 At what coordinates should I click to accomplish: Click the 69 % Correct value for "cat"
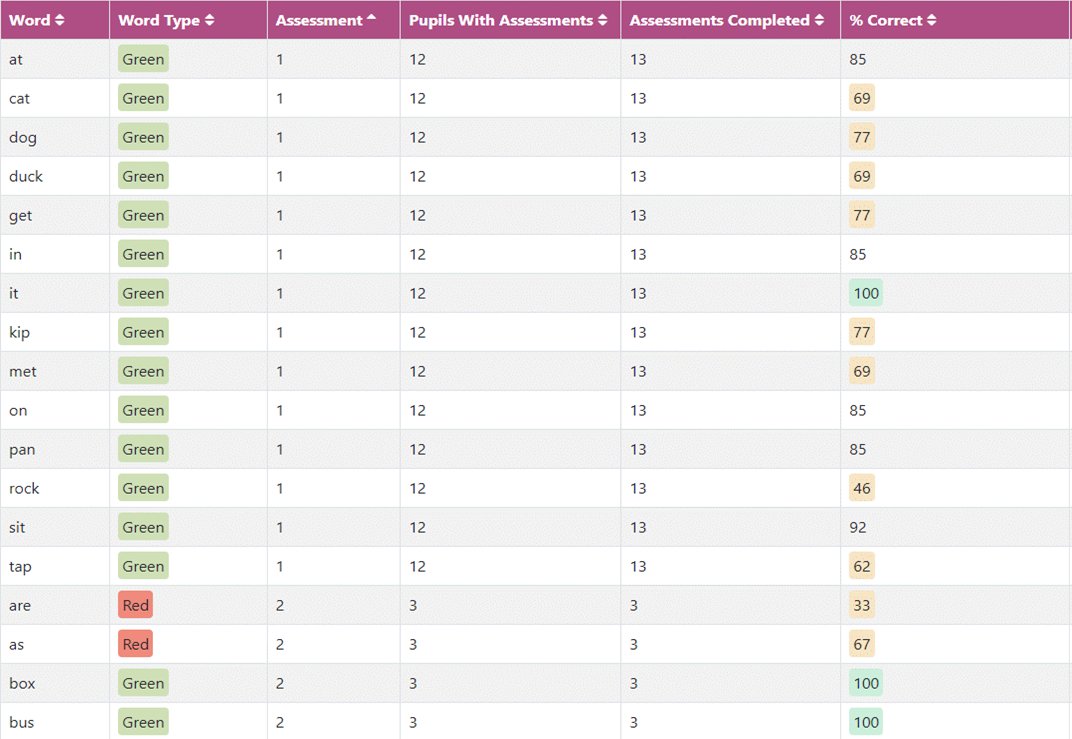pyautogui.click(x=862, y=98)
